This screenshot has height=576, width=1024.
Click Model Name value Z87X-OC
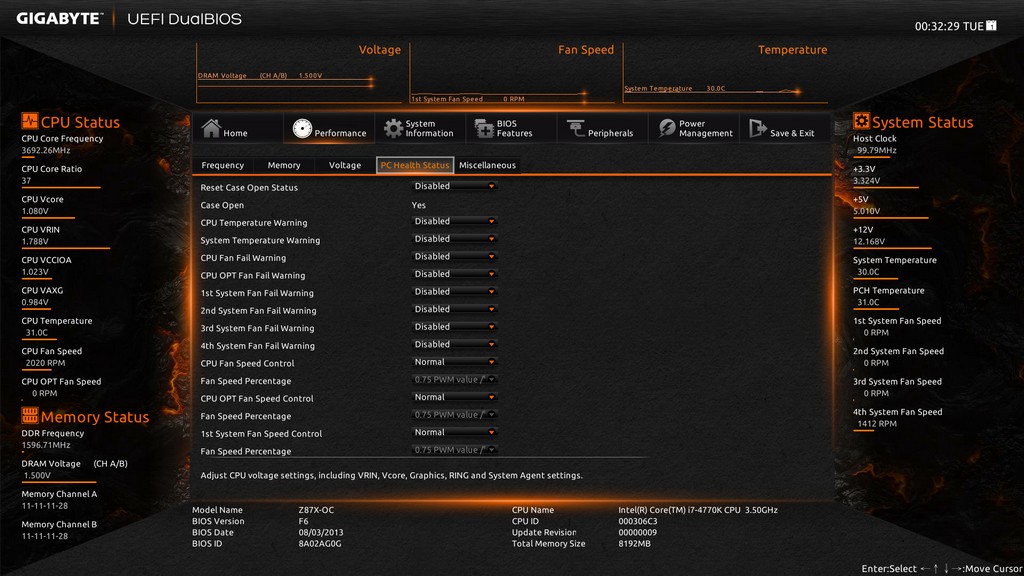pos(316,510)
